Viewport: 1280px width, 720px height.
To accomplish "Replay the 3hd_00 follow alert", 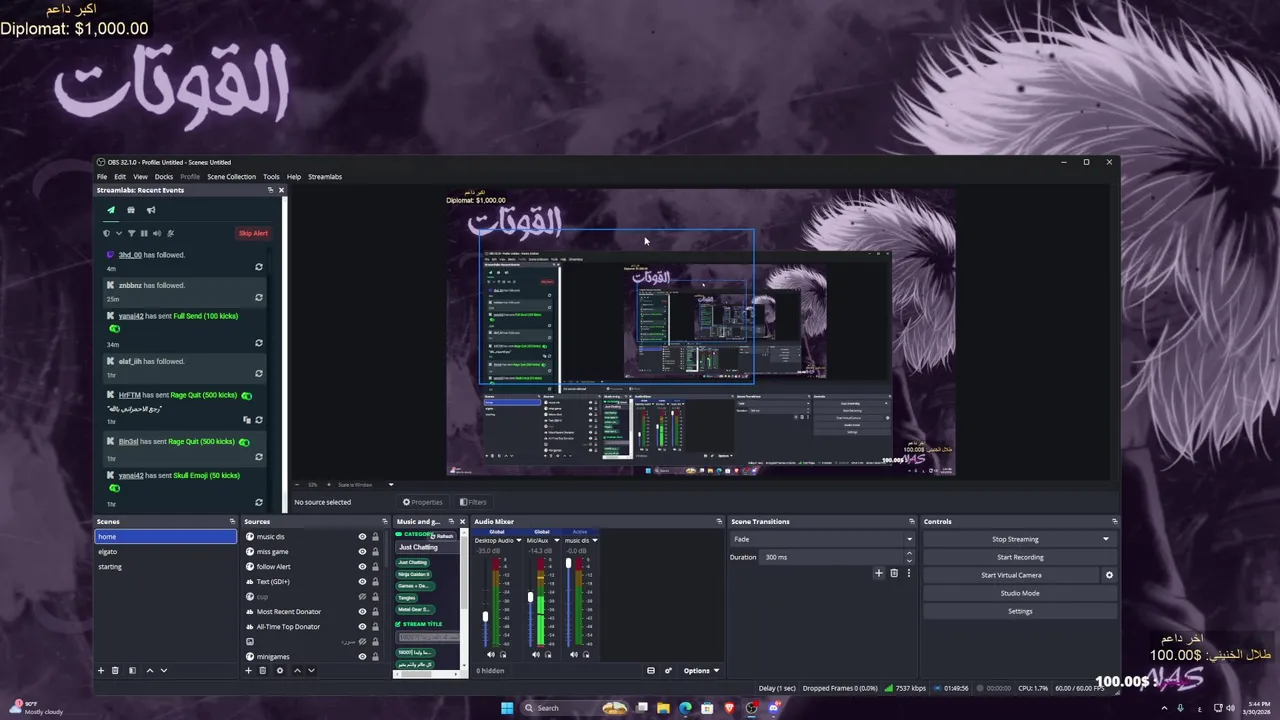I will coord(259,267).
